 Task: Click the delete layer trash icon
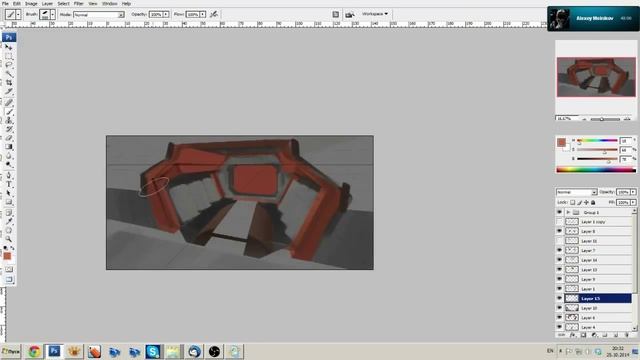(627, 335)
